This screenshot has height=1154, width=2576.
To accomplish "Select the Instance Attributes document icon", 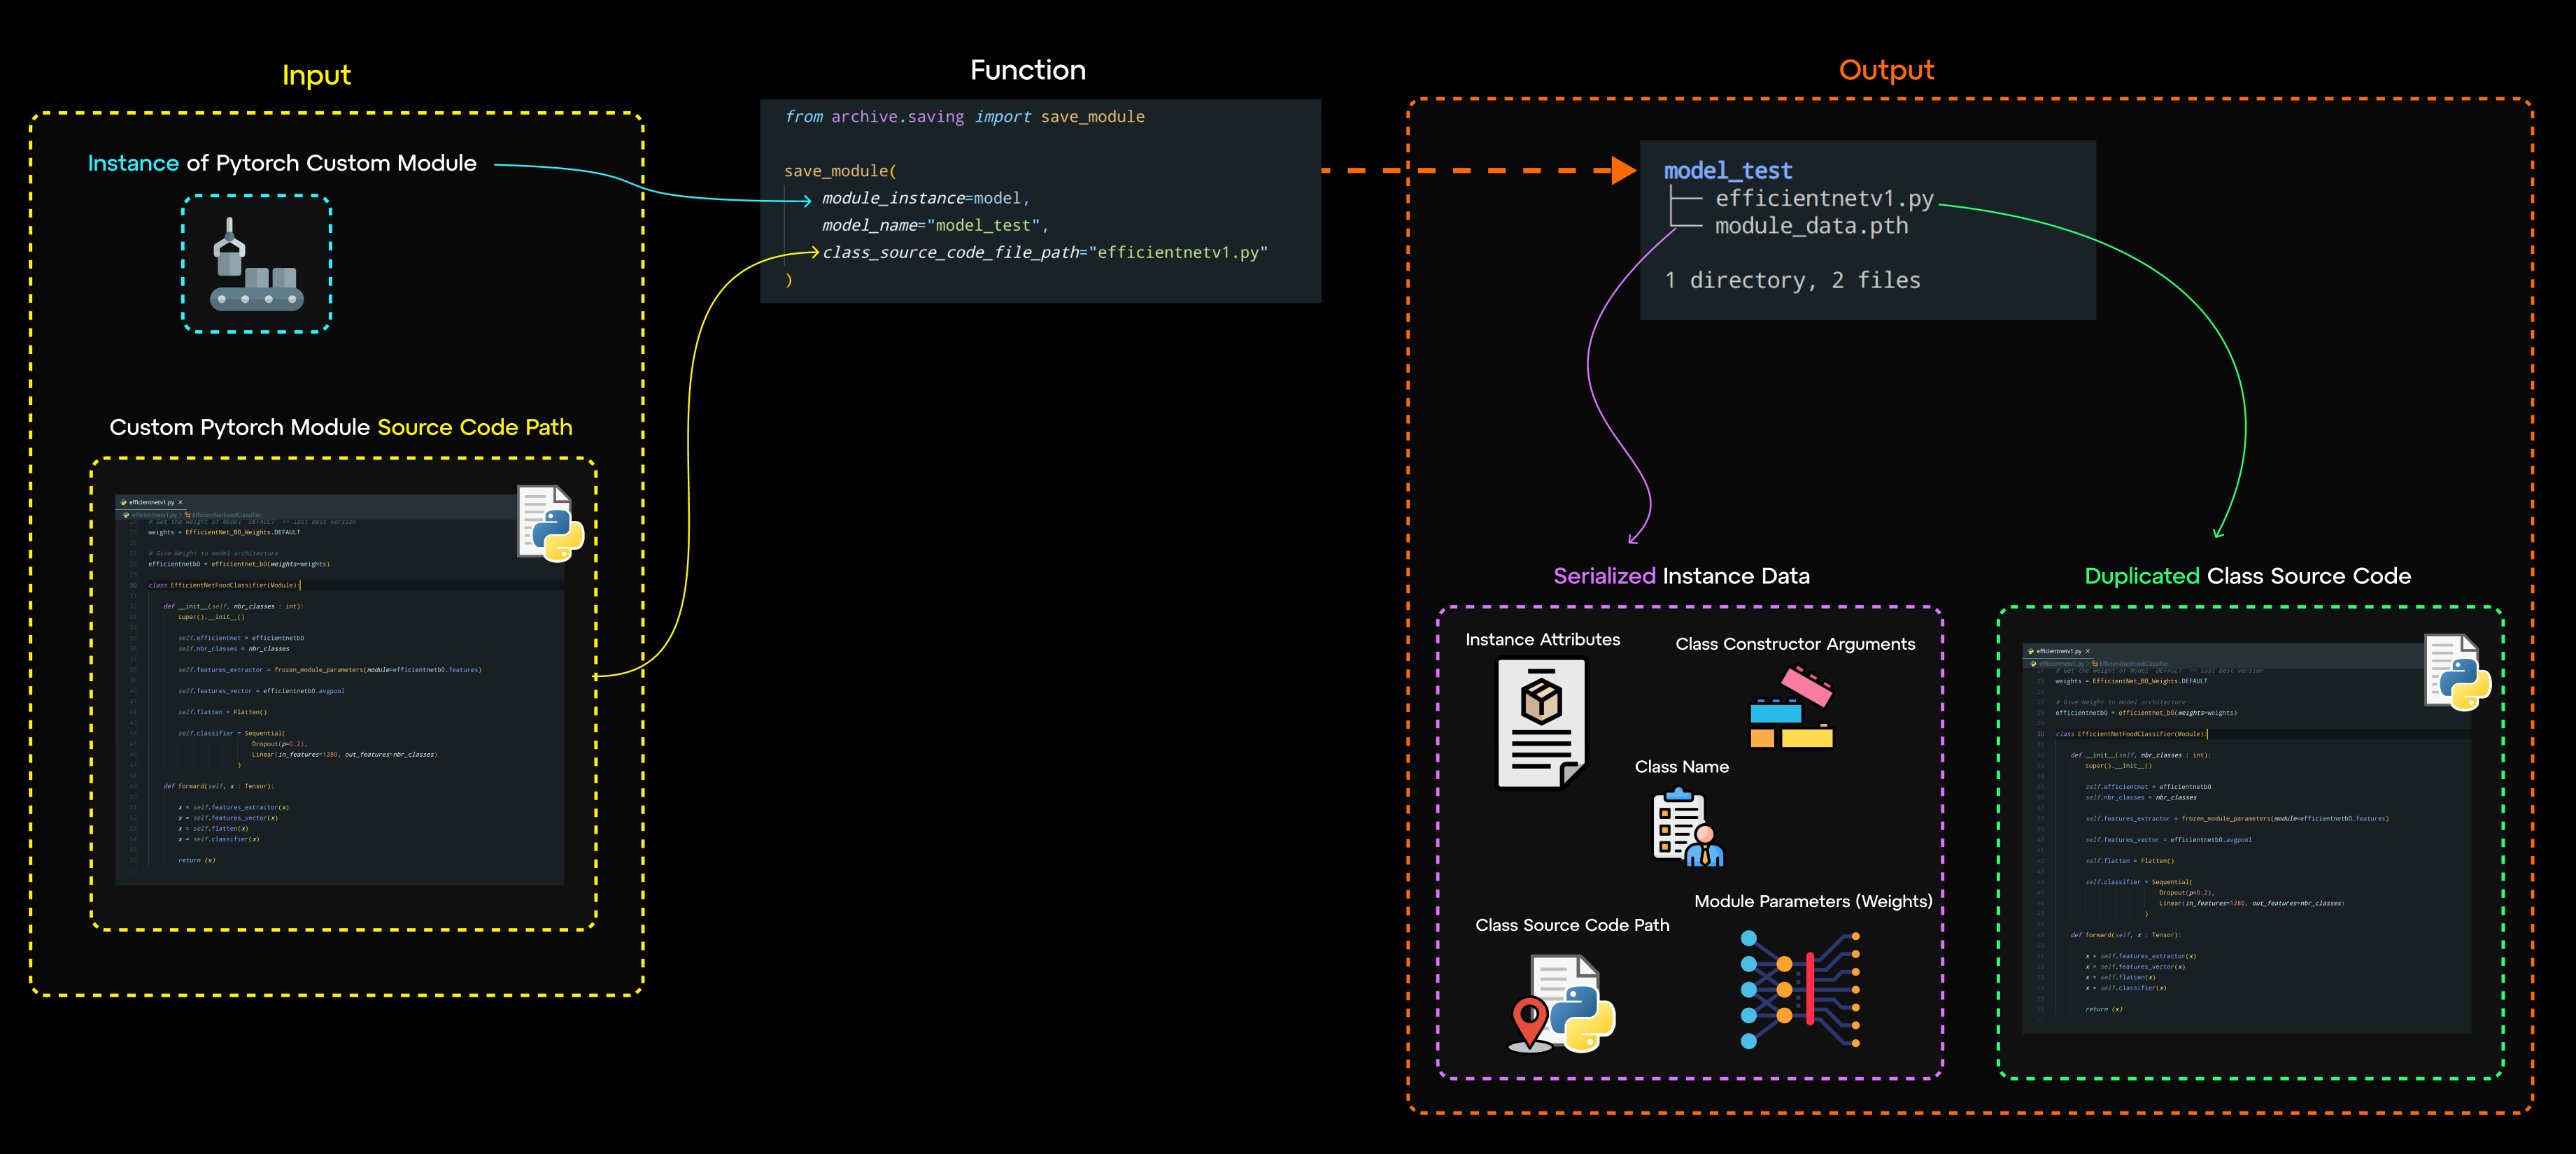I will (x=1542, y=724).
